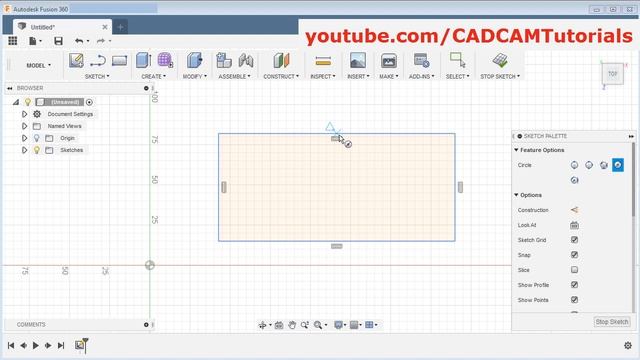This screenshot has height=360, width=640.
Task: Expand the Named Views node
Action: [x=24, y=126]
